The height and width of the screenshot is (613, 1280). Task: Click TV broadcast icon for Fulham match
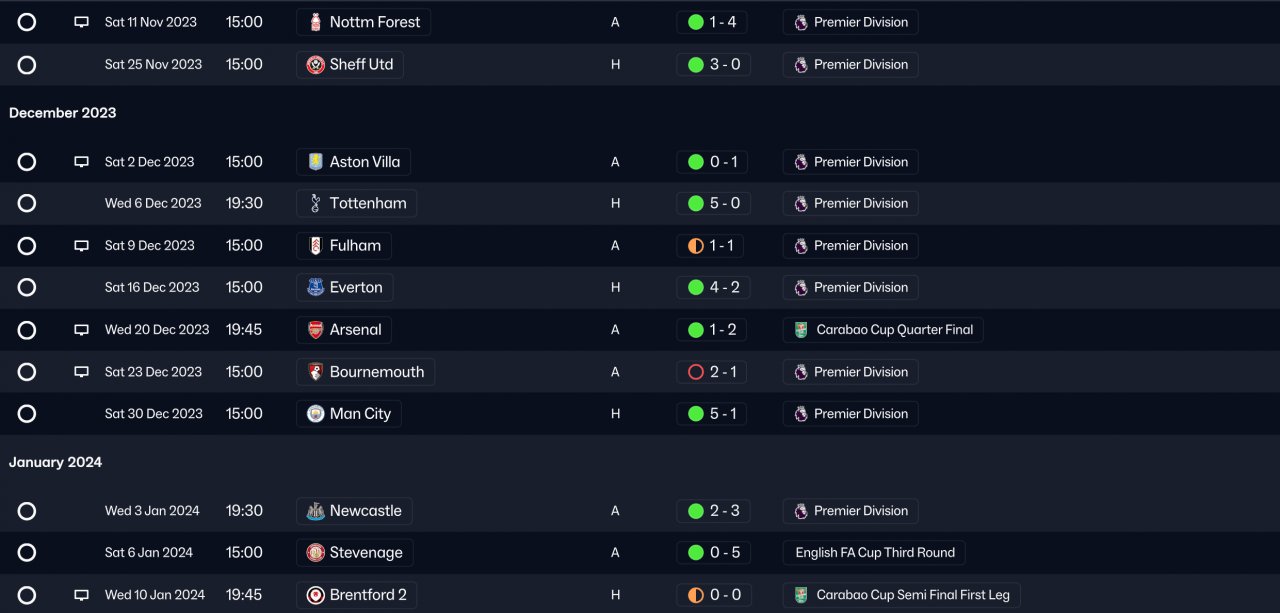point(82,246)
